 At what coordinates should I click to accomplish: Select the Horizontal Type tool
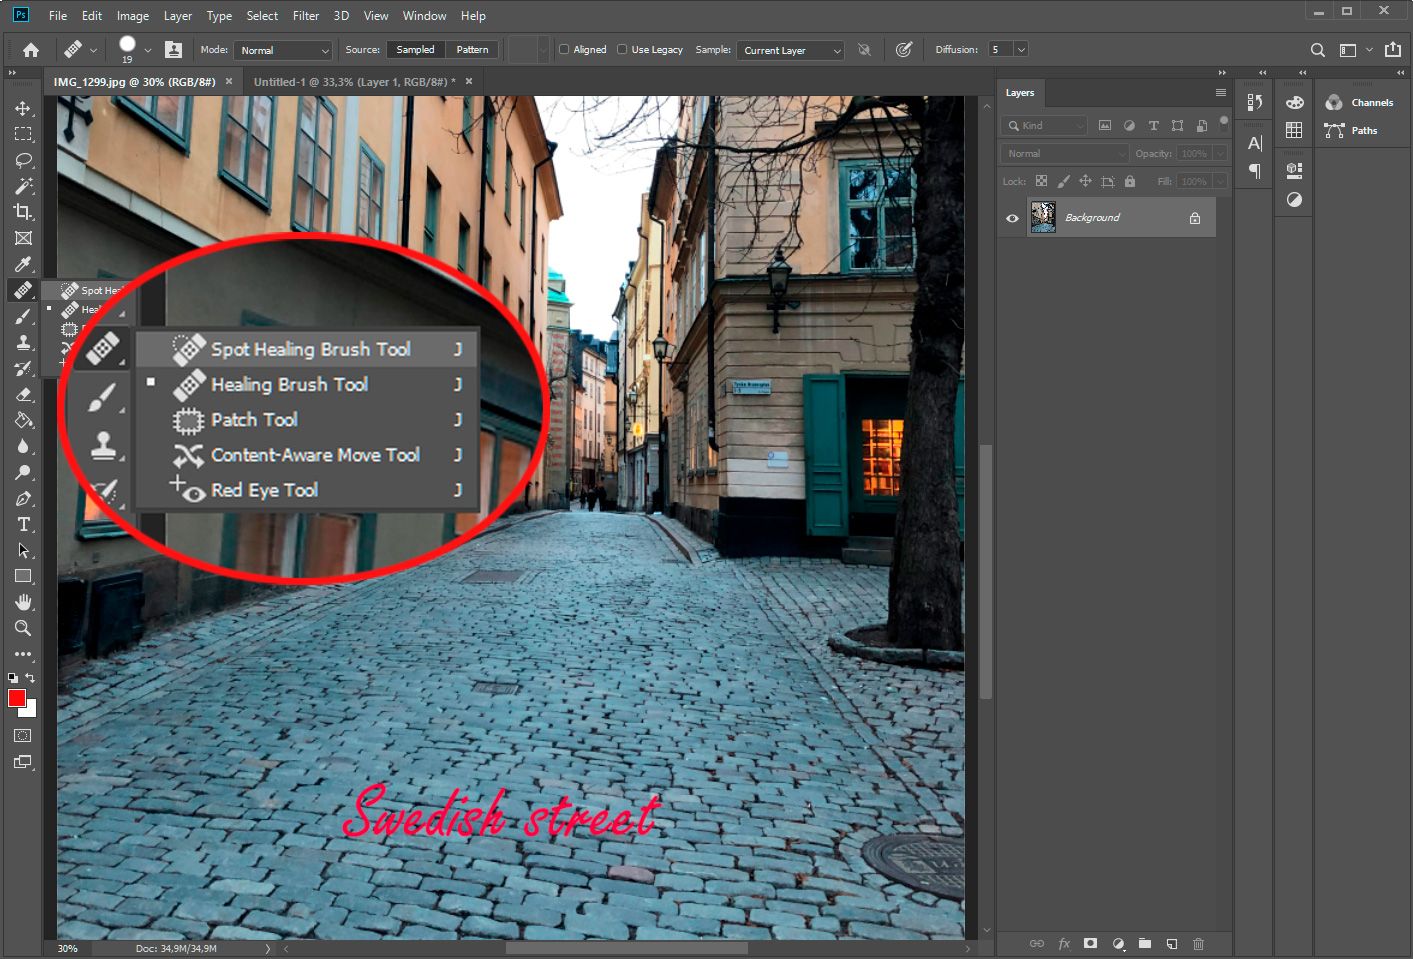[x=23, y=524]
